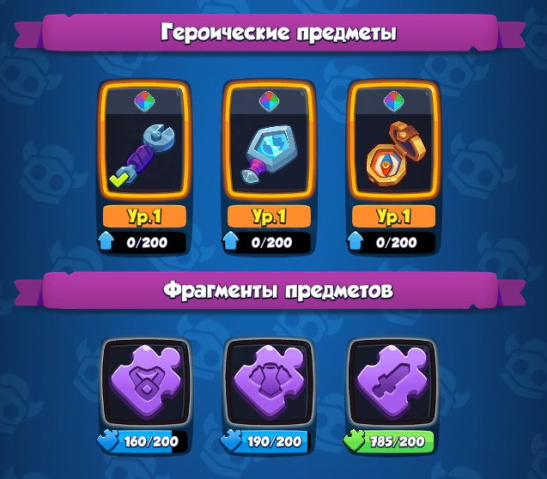
Task: Select the golden compass heroic item
Action: click(394, 140)
